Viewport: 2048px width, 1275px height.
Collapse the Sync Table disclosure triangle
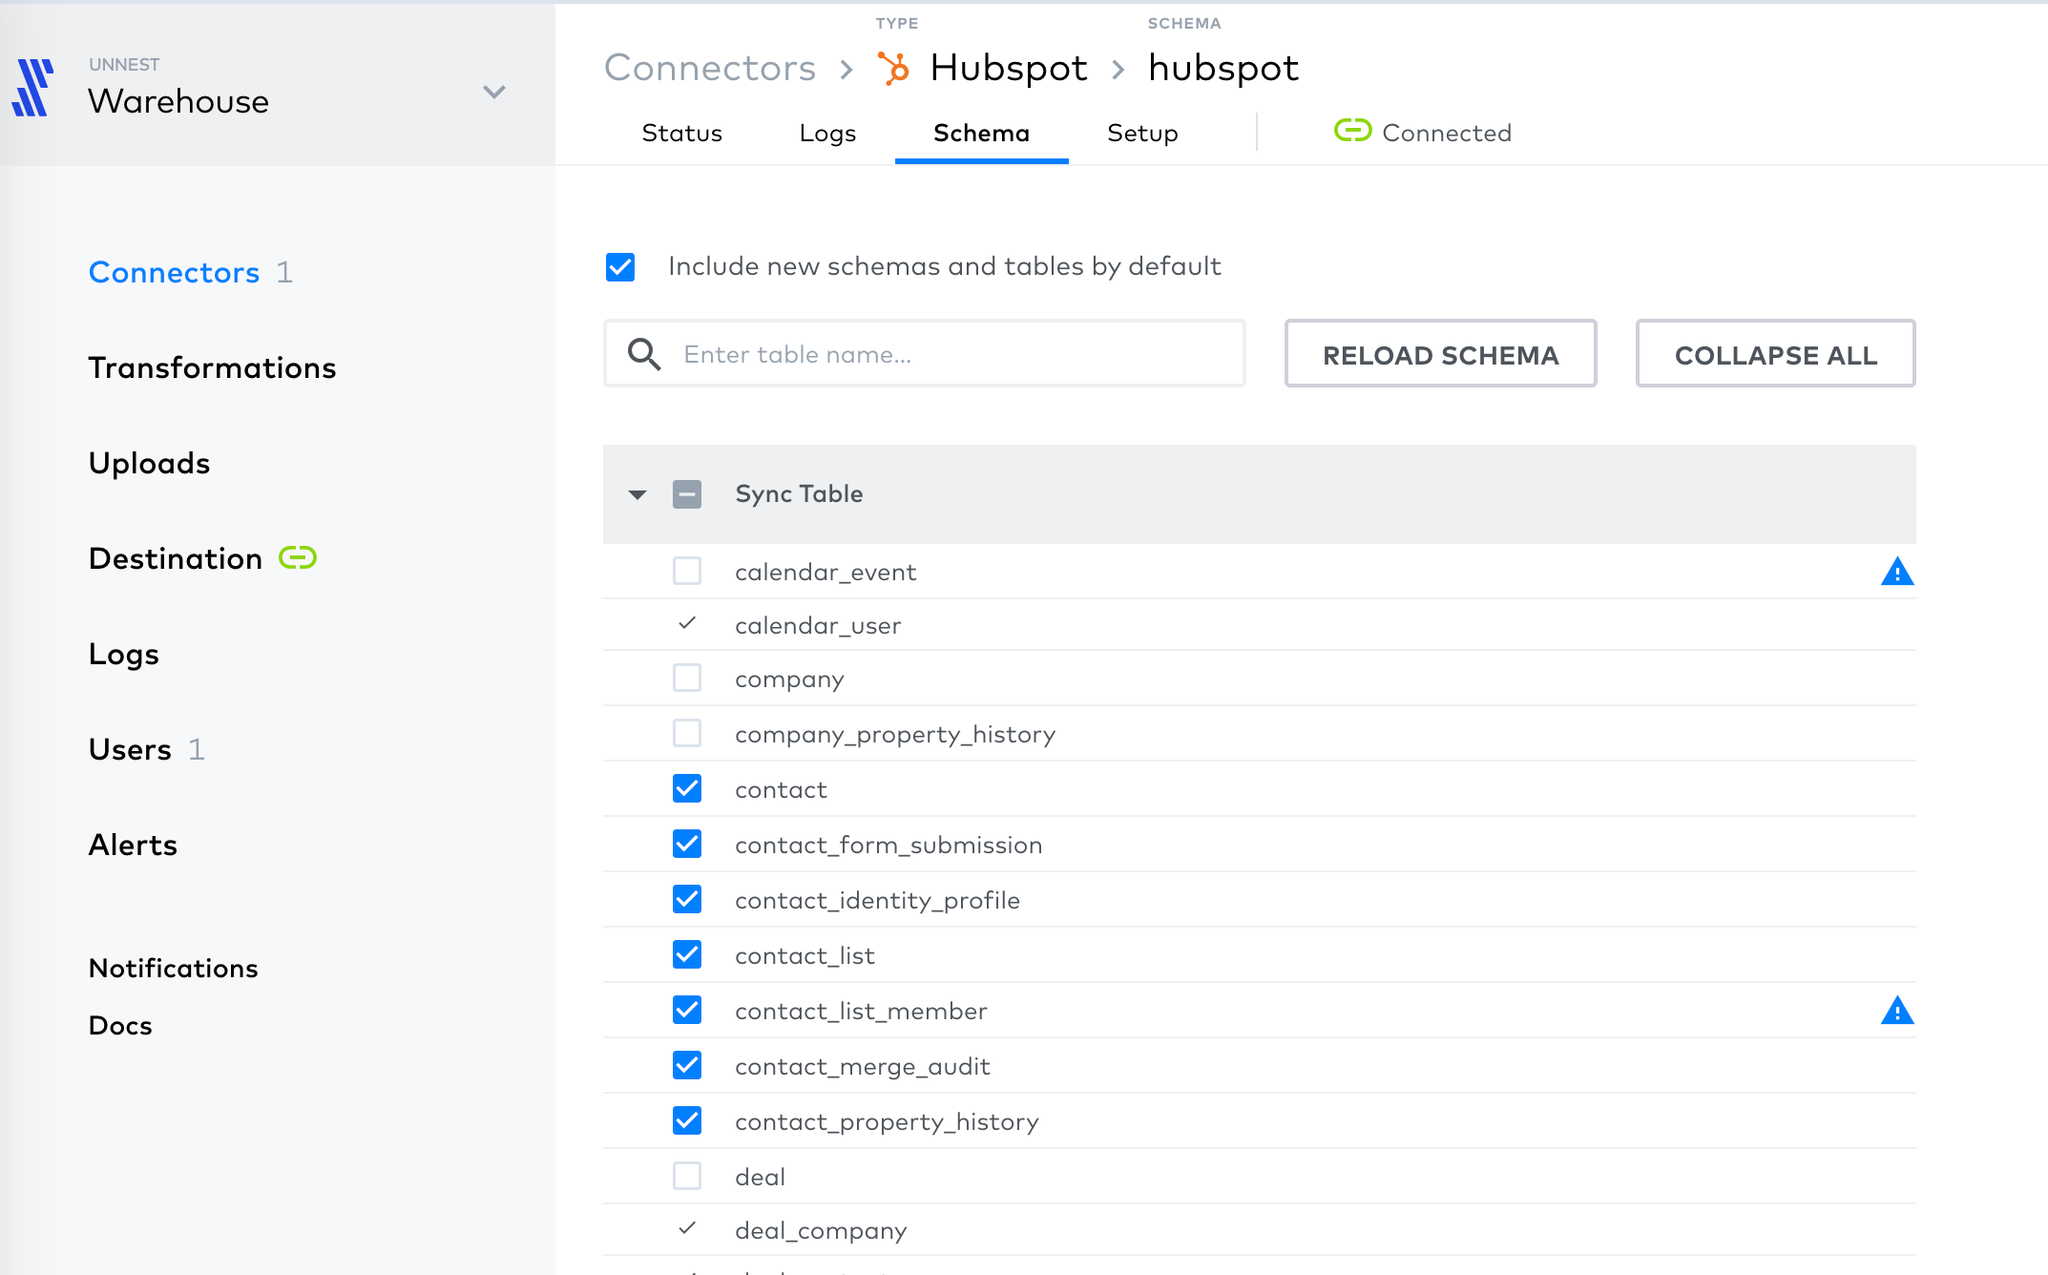(637, 494)
